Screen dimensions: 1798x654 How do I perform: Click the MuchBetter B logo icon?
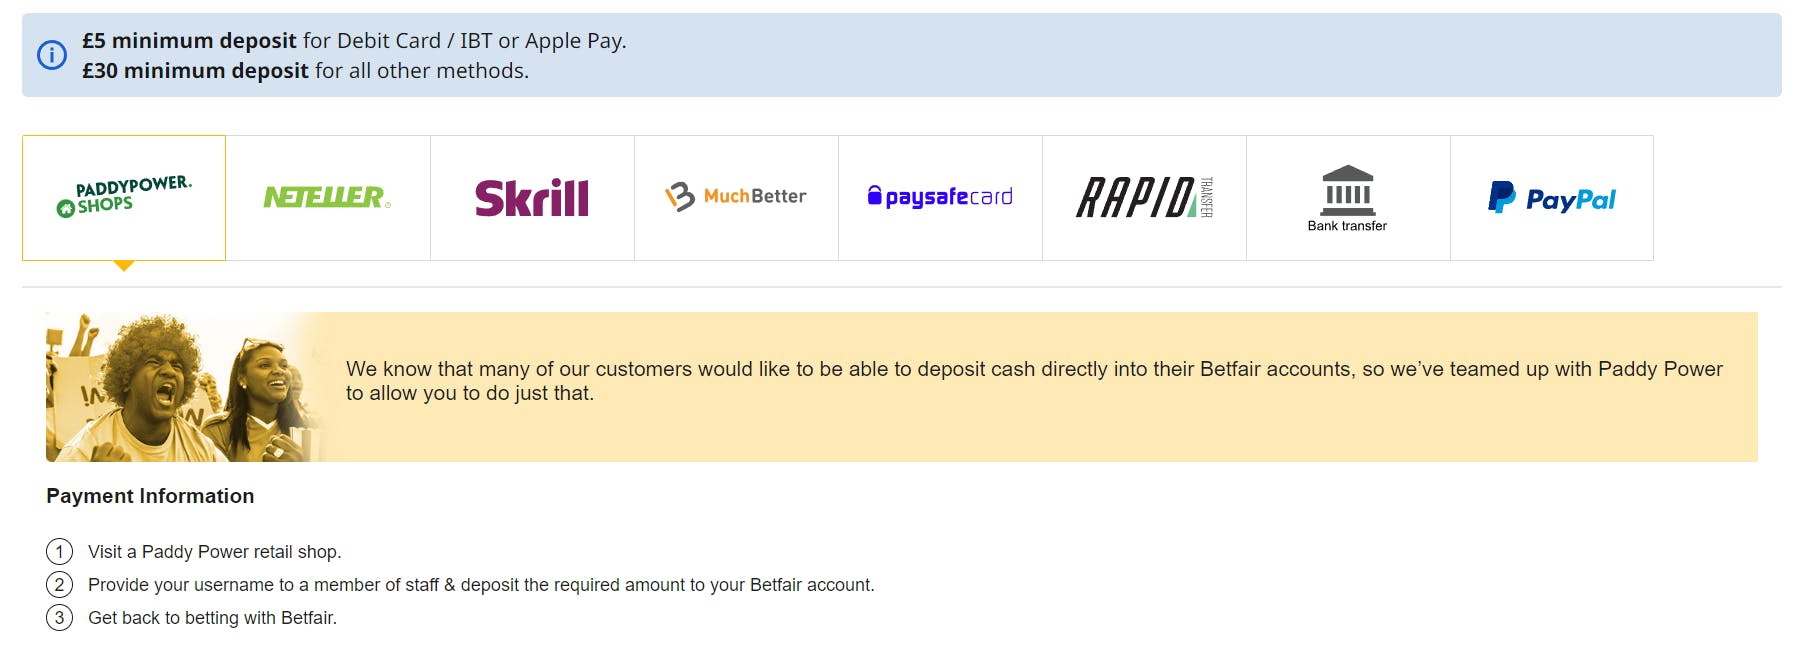pos(680,196)
